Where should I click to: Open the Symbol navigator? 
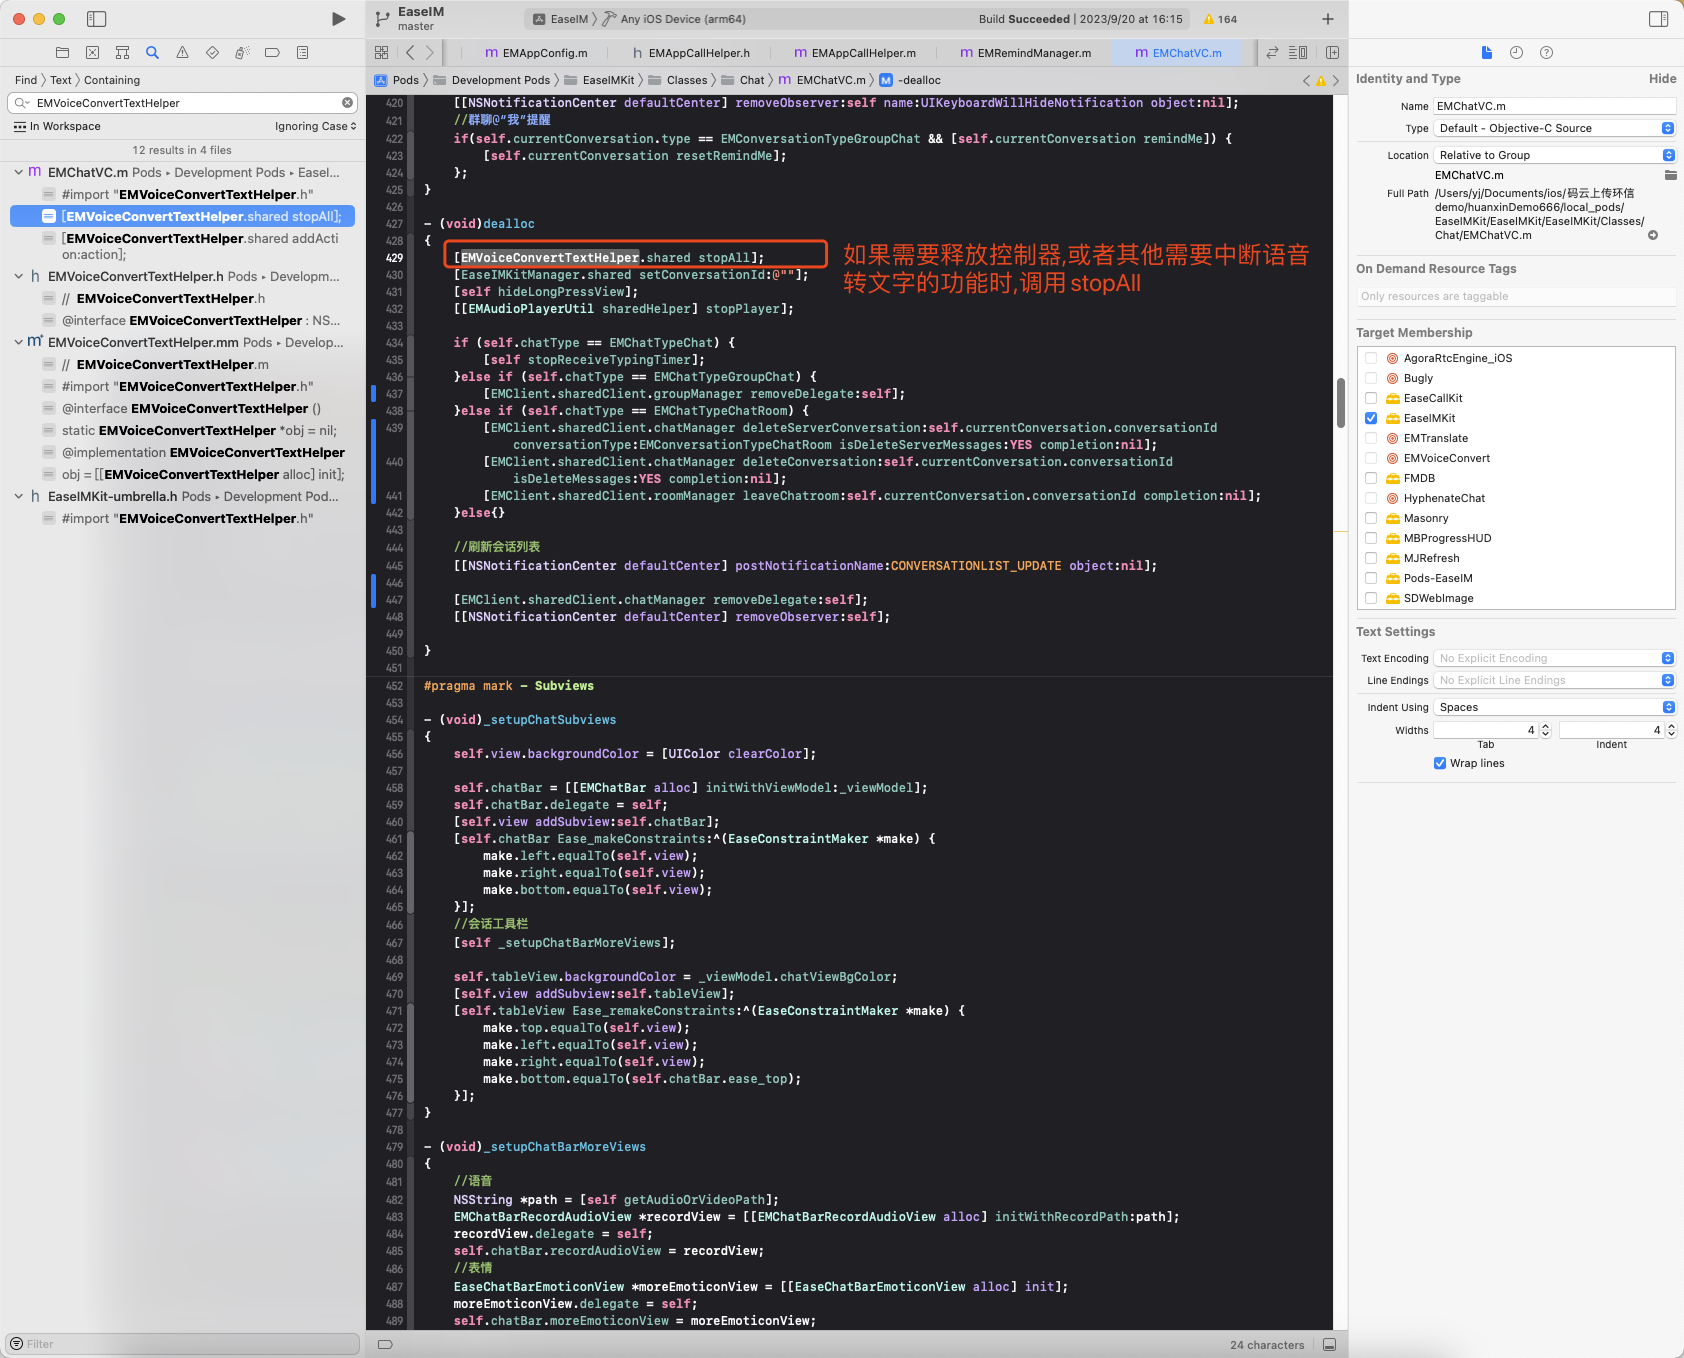pos(122,53)
